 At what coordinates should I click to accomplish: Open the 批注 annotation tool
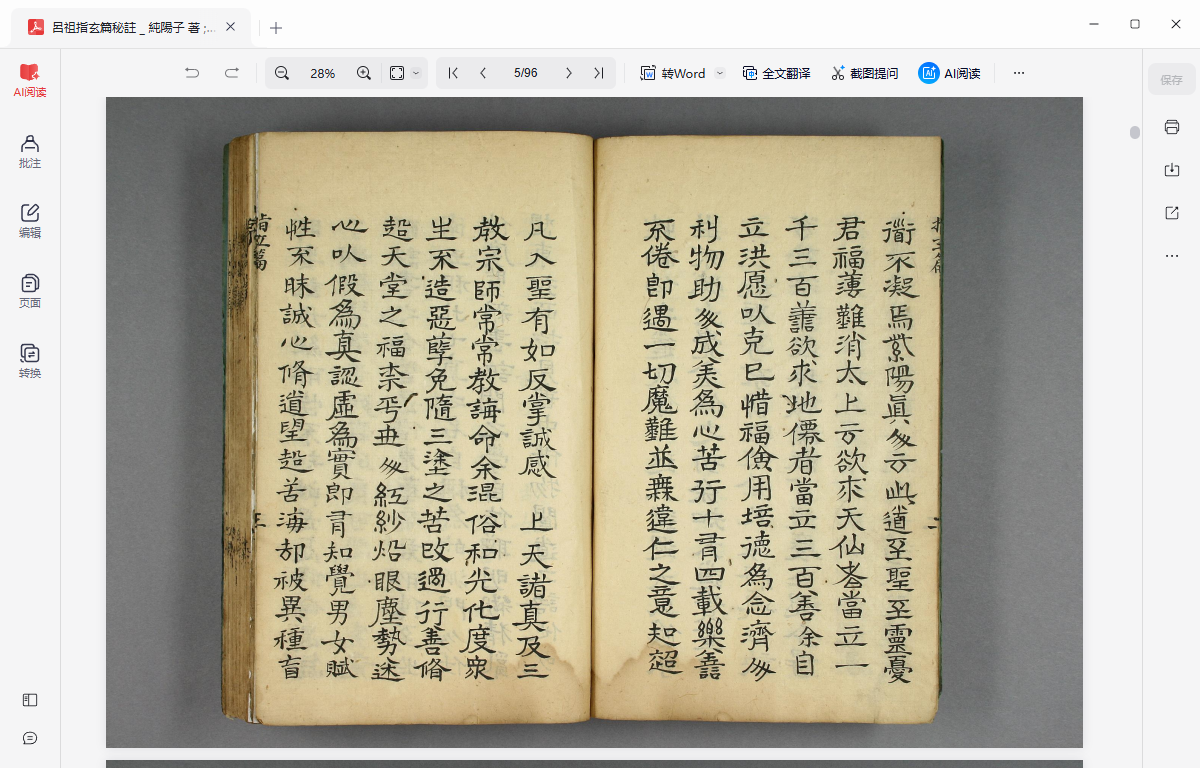click(30, 151)
